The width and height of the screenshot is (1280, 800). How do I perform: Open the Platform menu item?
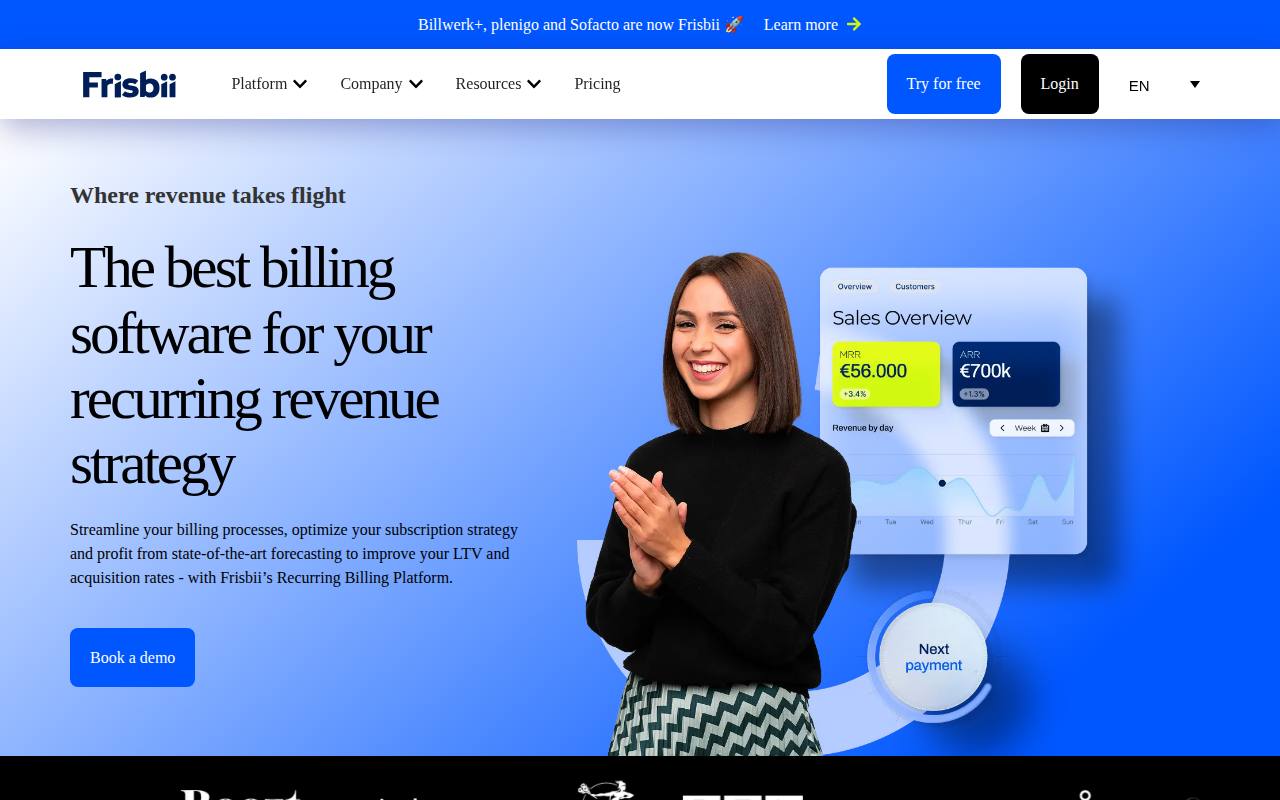coord(259,84)
